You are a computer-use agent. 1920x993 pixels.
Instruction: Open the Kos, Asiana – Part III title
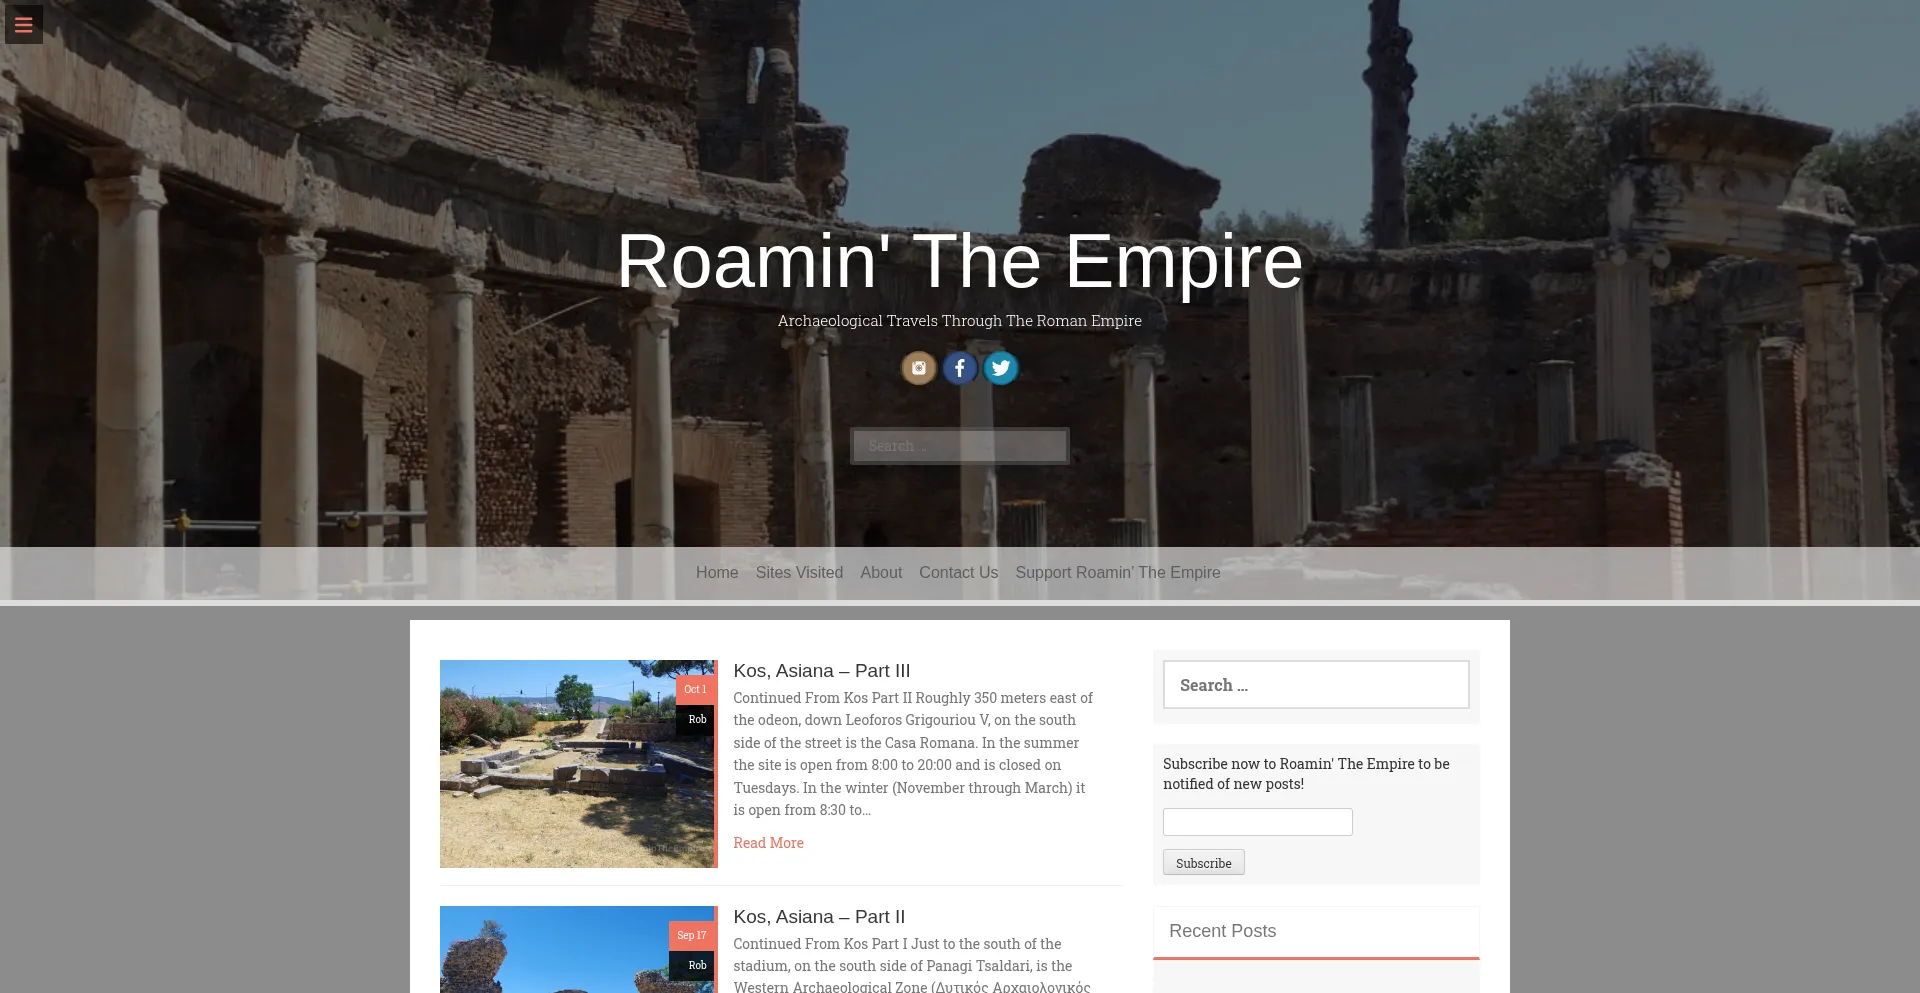[x=821, y=671]
